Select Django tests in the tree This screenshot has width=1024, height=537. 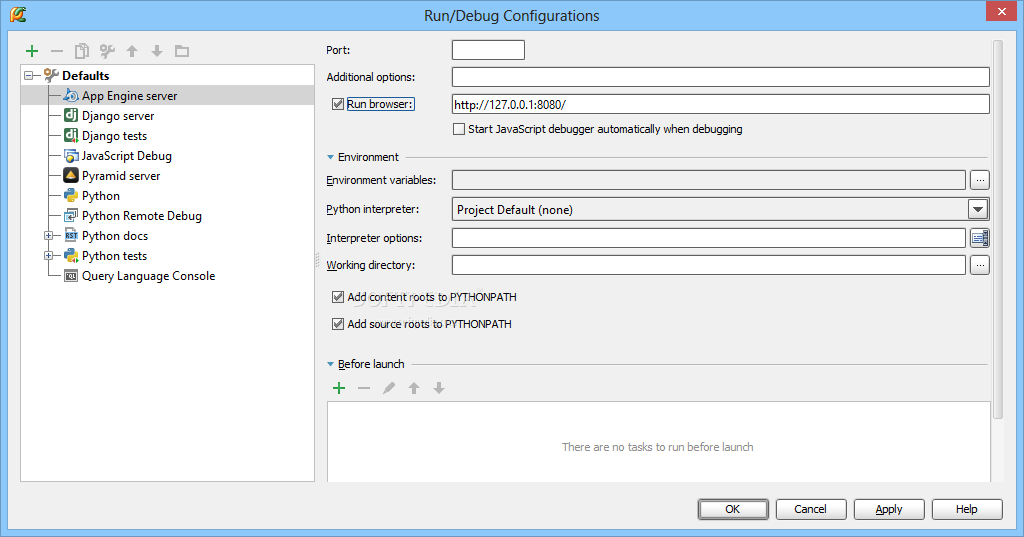(x=114, y=136)
